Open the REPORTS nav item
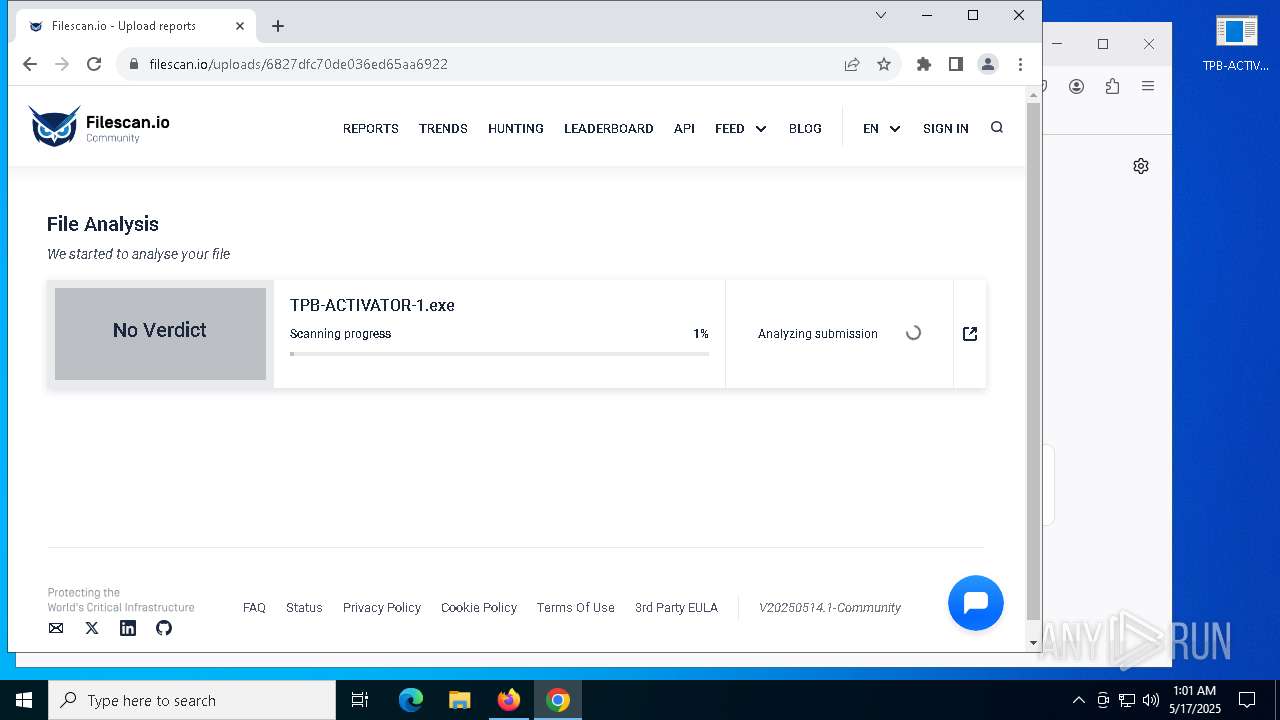1280x720 pixels. tap(371, 128)
